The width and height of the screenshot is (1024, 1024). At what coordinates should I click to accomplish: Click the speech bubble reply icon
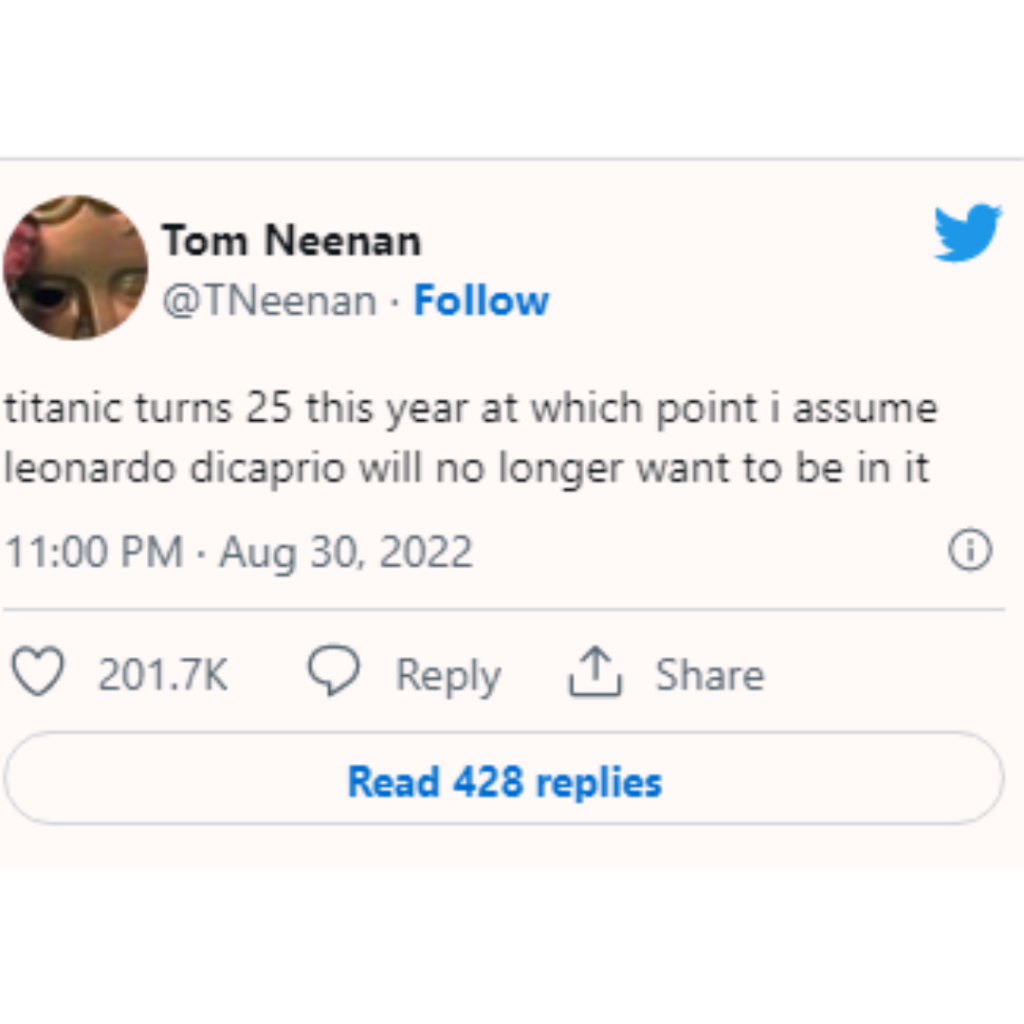[334, 671]
